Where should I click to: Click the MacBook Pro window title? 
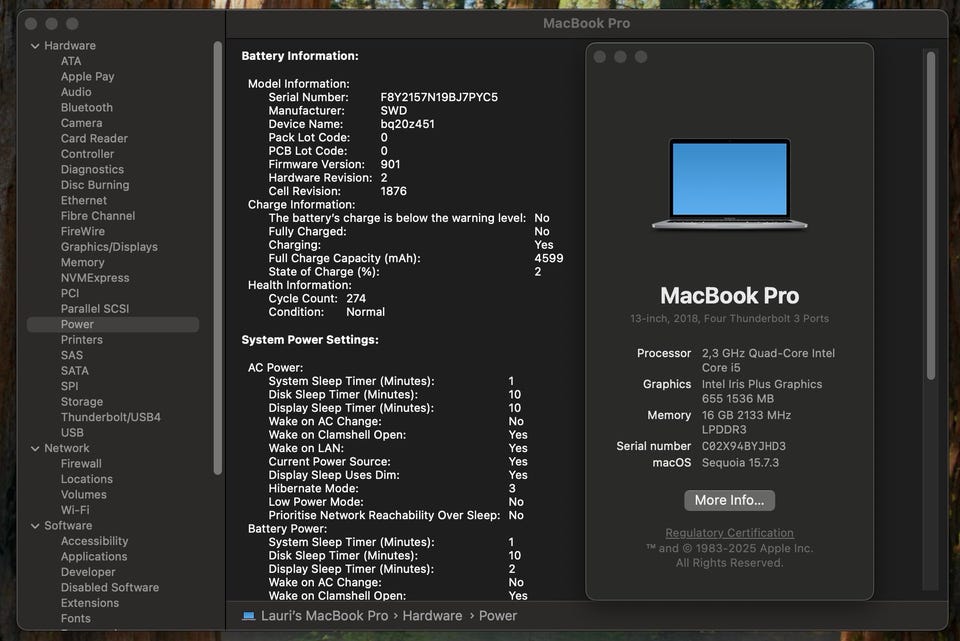pos(586,23)
